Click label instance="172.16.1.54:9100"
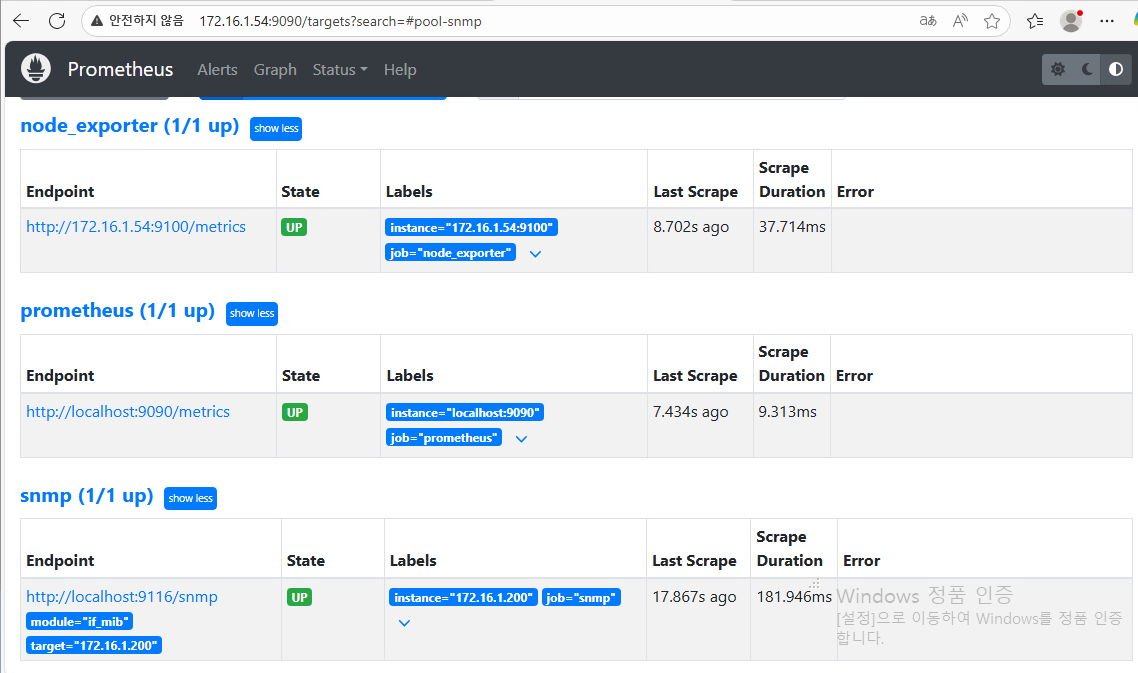 click(x=471, y=227)
